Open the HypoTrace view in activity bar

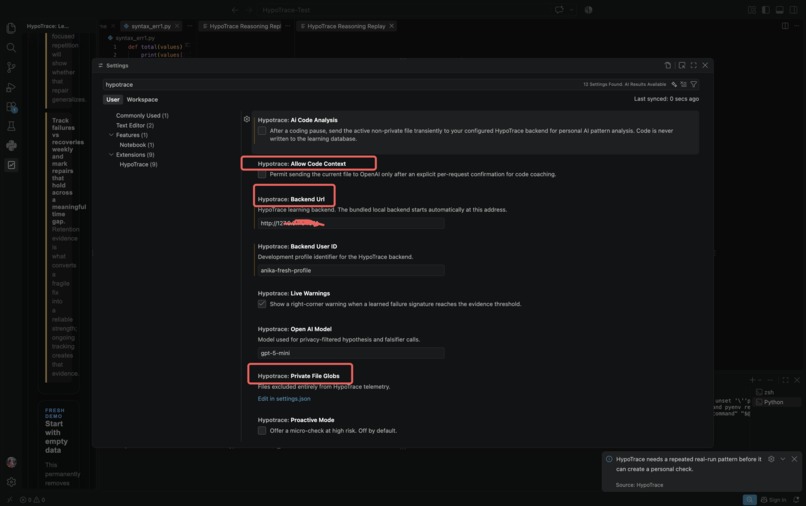tap(11, 165)
